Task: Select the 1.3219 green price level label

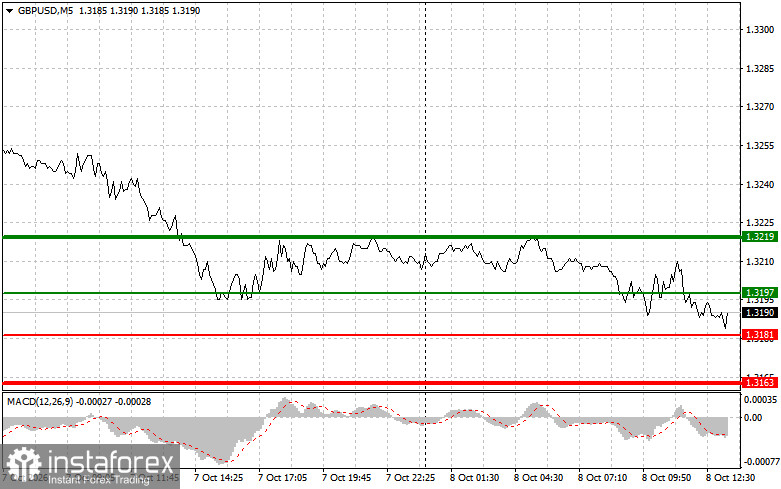Action: pos(760,237)
